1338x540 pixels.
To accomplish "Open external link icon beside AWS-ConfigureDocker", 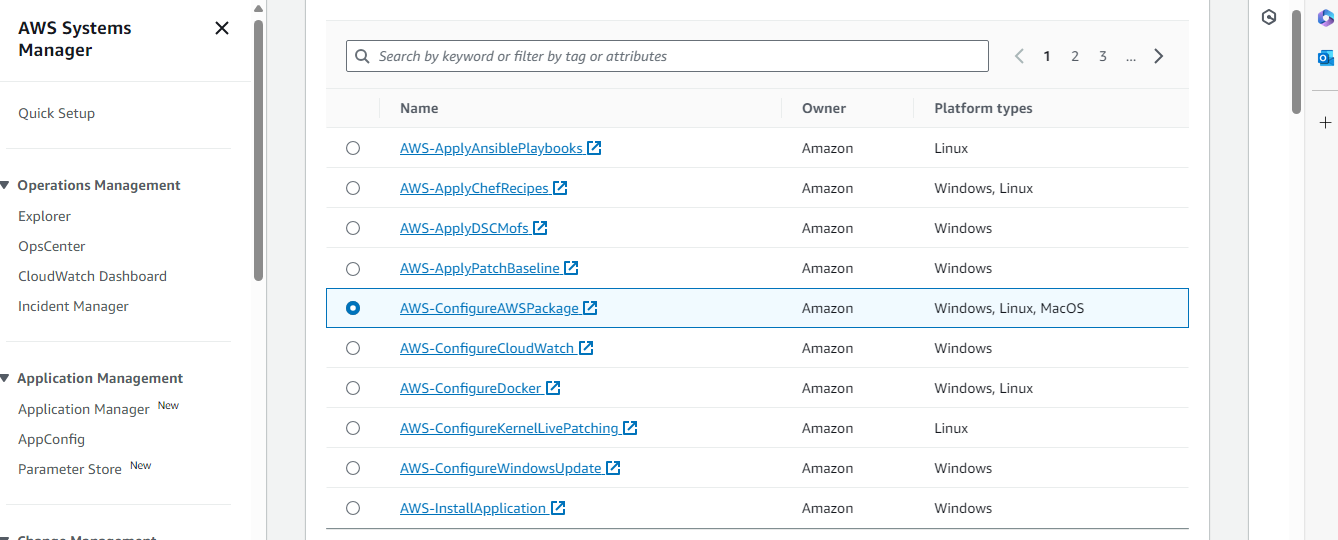I will [553, 388].
